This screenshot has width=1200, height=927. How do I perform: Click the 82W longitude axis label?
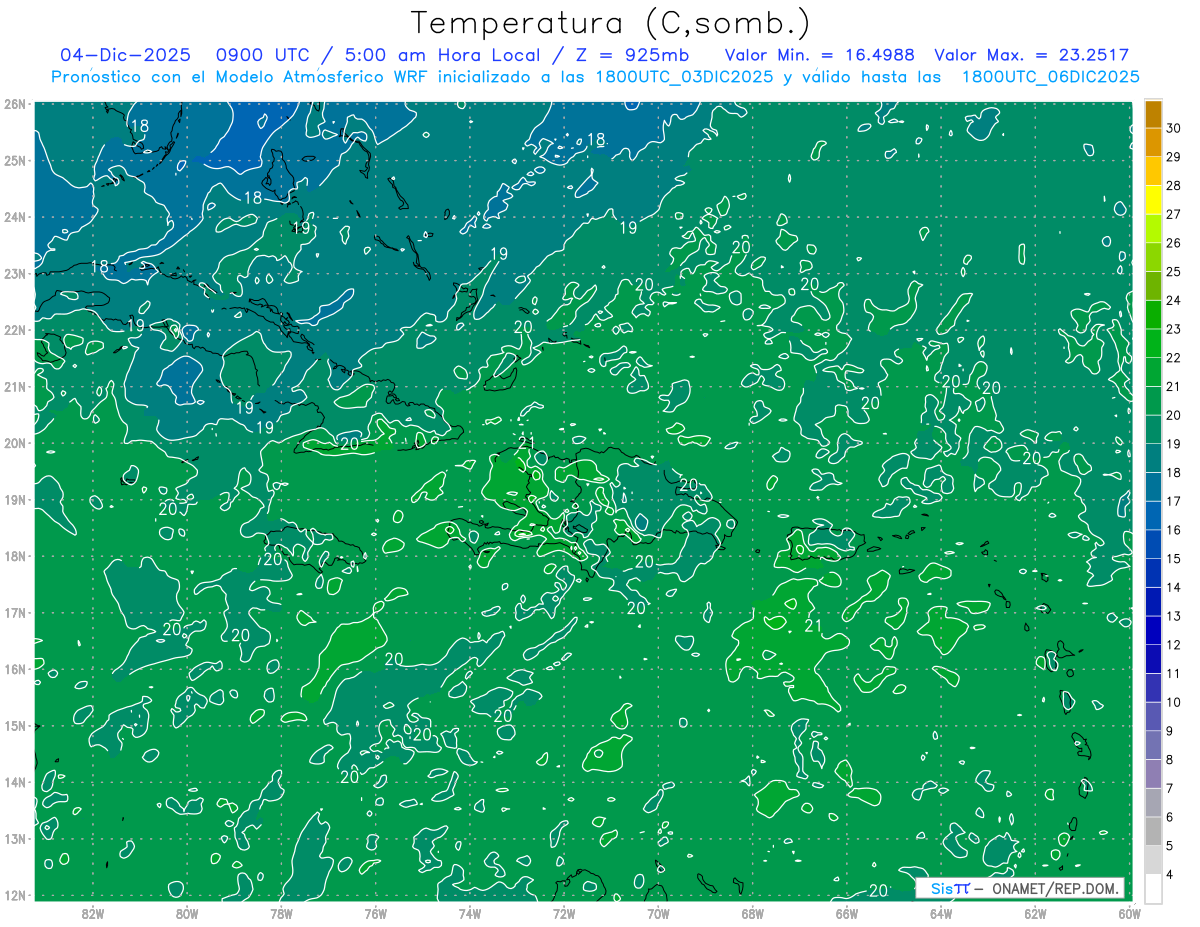[x=93, y=913]
